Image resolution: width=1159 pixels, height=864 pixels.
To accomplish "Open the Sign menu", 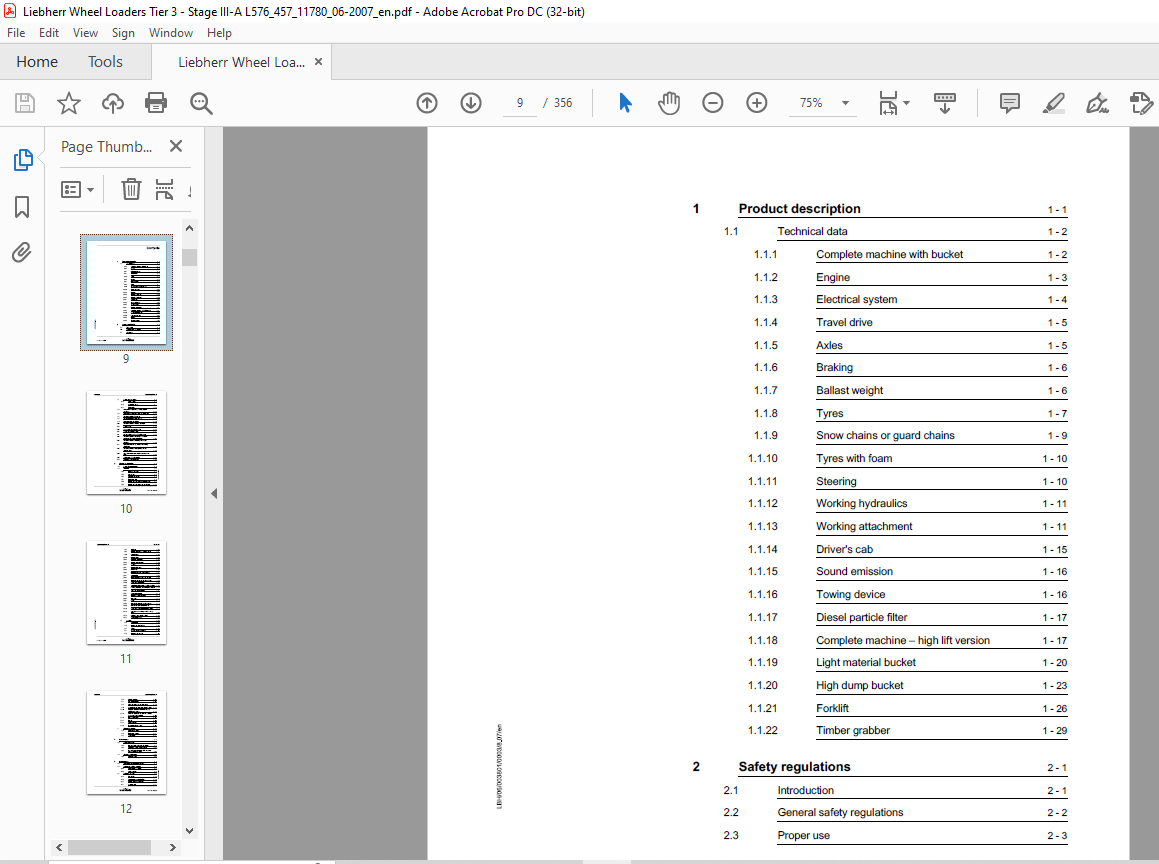I will point(123,33).
